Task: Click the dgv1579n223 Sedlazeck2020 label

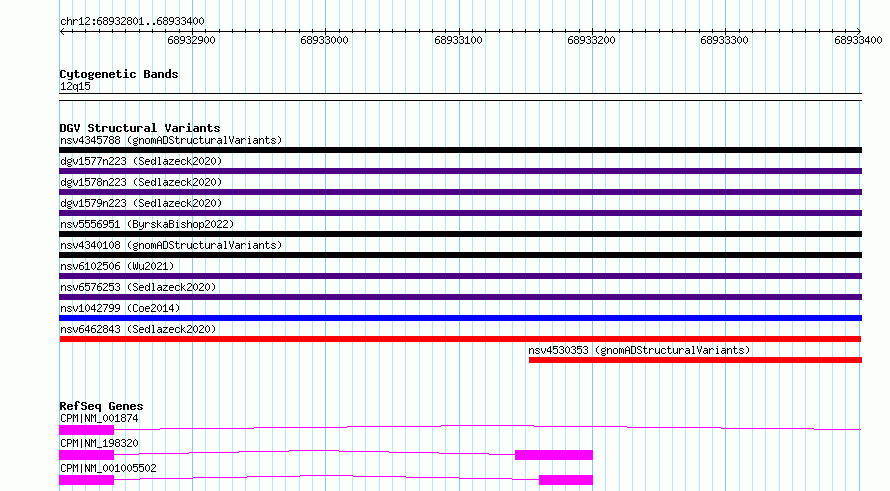Action: coord(141,203)
